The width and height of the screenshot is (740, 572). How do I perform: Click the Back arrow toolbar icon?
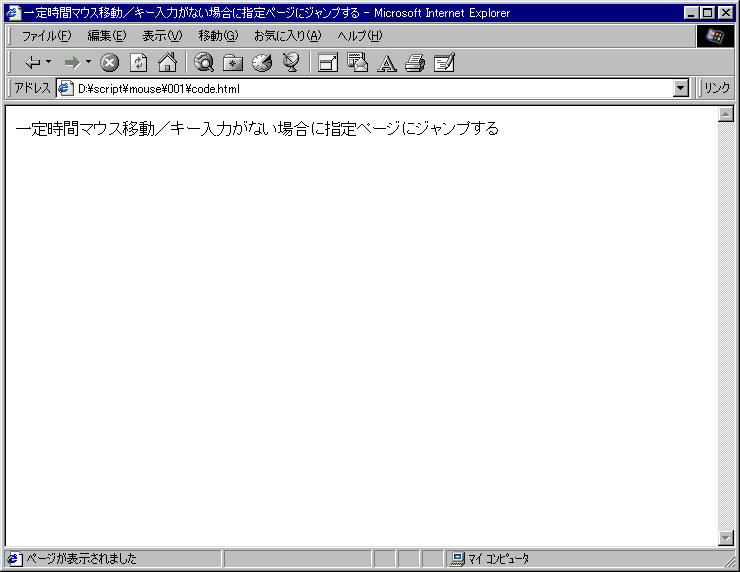tap(33, 62)
